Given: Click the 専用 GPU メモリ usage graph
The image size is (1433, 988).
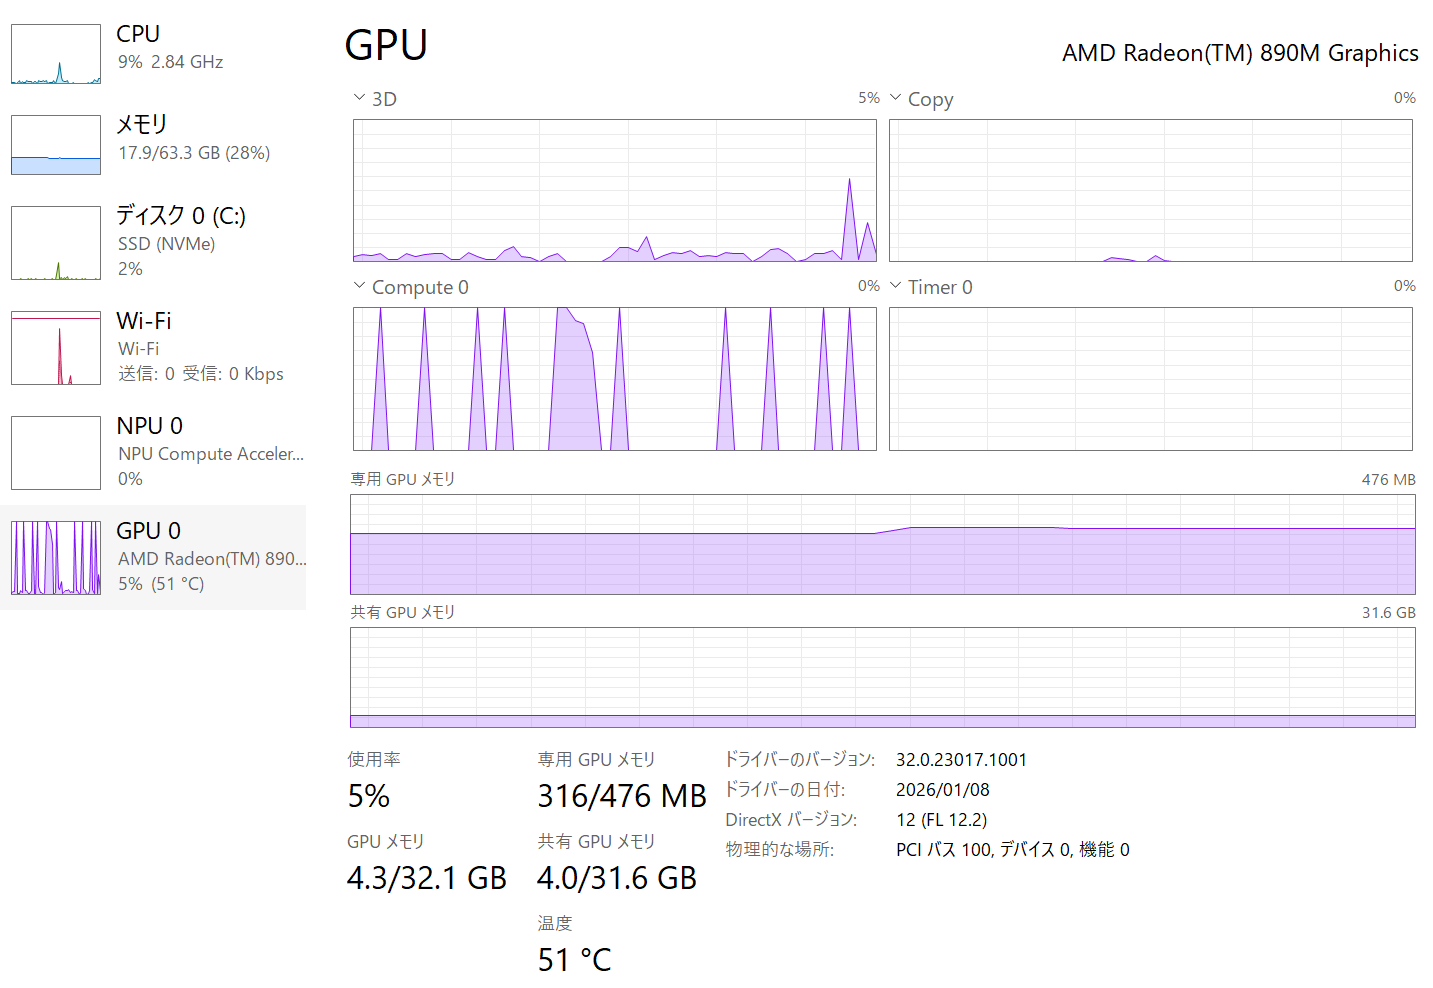Looking at the screenshot, I should click(x=882, y=544).
